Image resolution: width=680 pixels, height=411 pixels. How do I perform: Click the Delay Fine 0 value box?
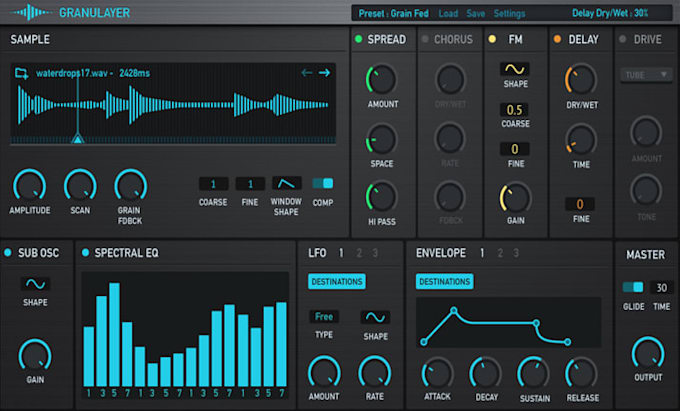click(x=580, y=204)
